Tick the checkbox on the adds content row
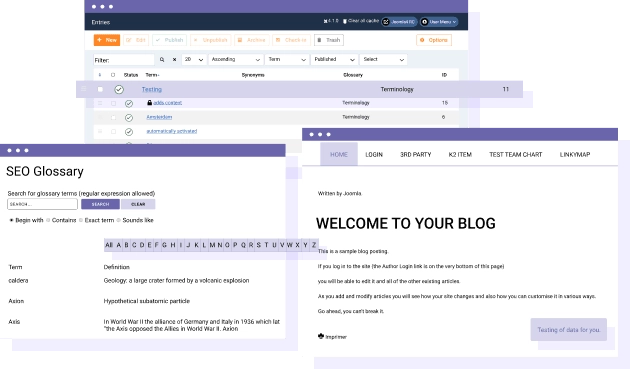The image size is (630, 369). point(113,103)
